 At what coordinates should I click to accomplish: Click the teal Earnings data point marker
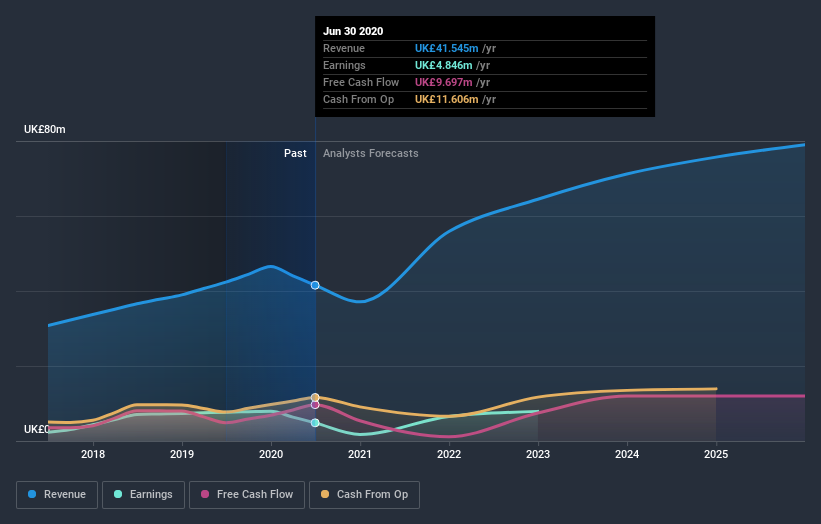pyautogui.click(x=315, y=423)
